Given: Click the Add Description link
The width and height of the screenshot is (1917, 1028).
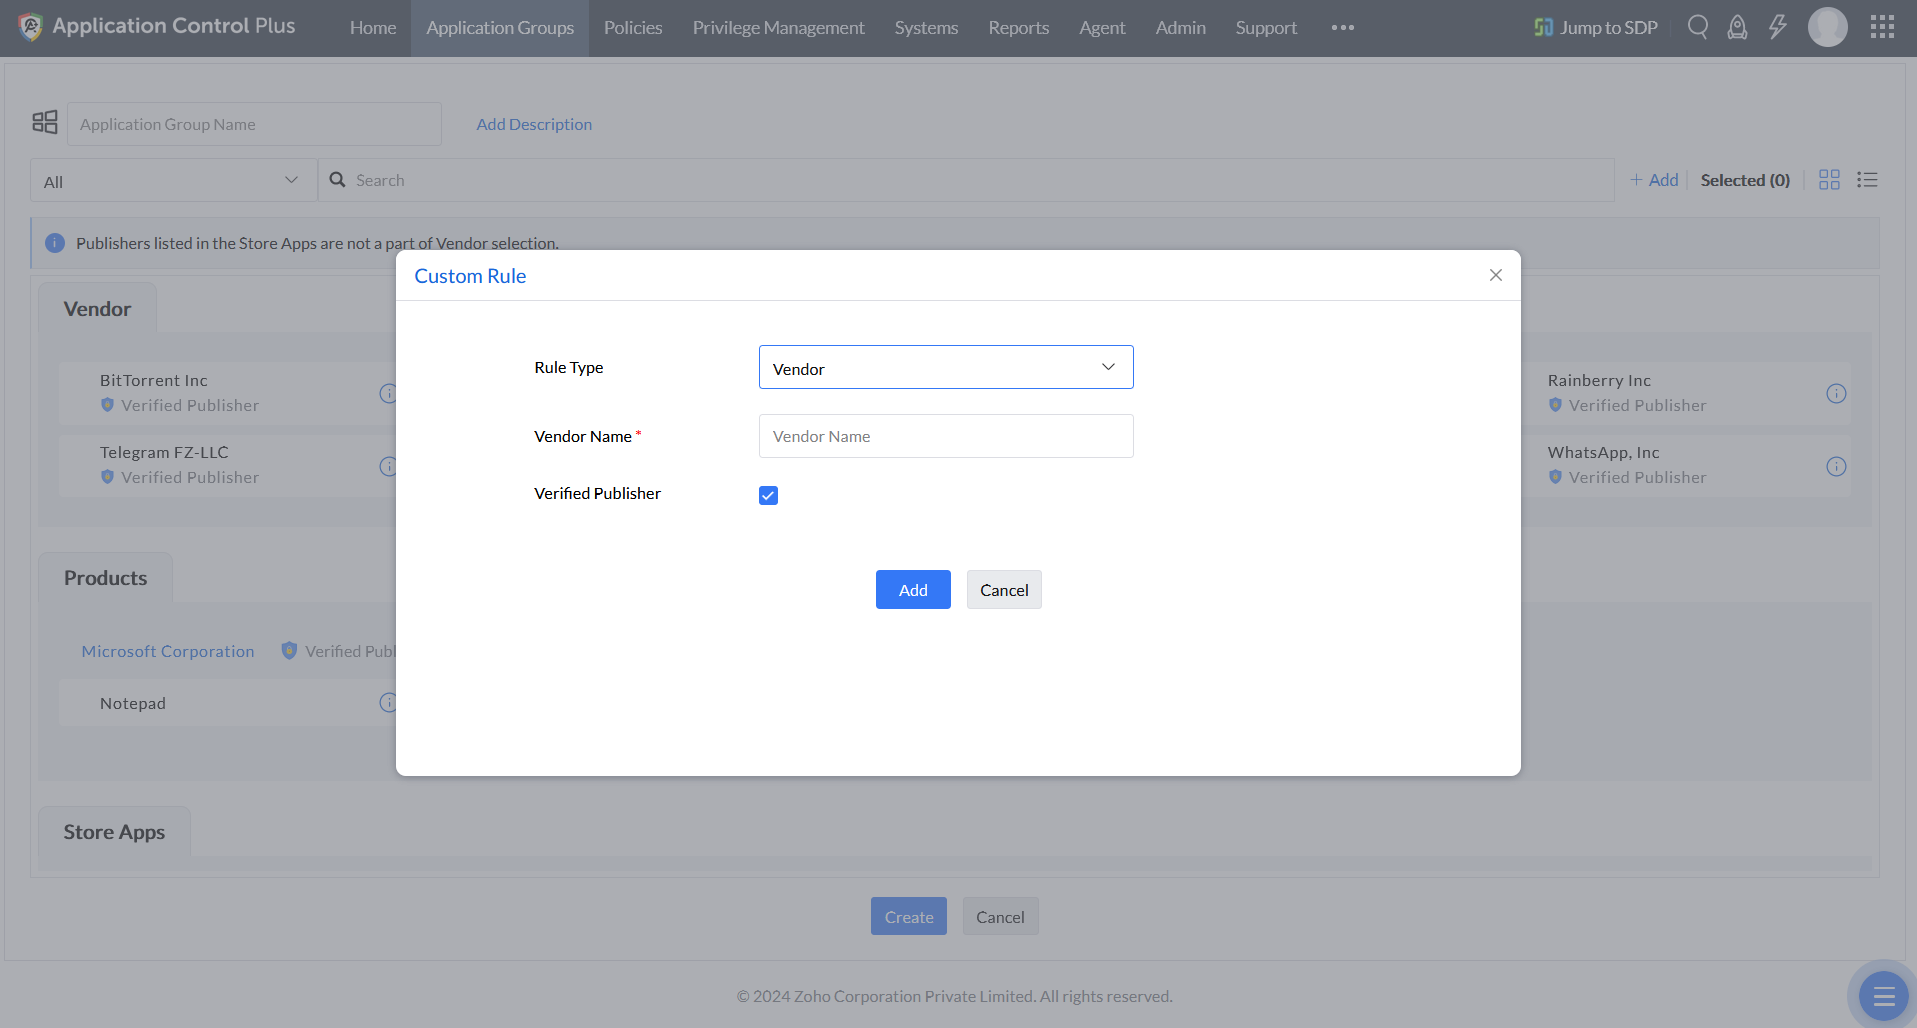Looking at the screenshot, I should pos(534,124).
